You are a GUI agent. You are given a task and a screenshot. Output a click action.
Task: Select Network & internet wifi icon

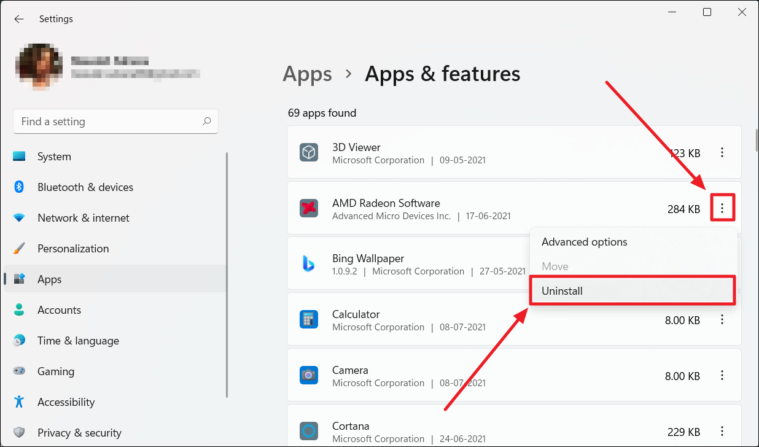coord(19,218)
